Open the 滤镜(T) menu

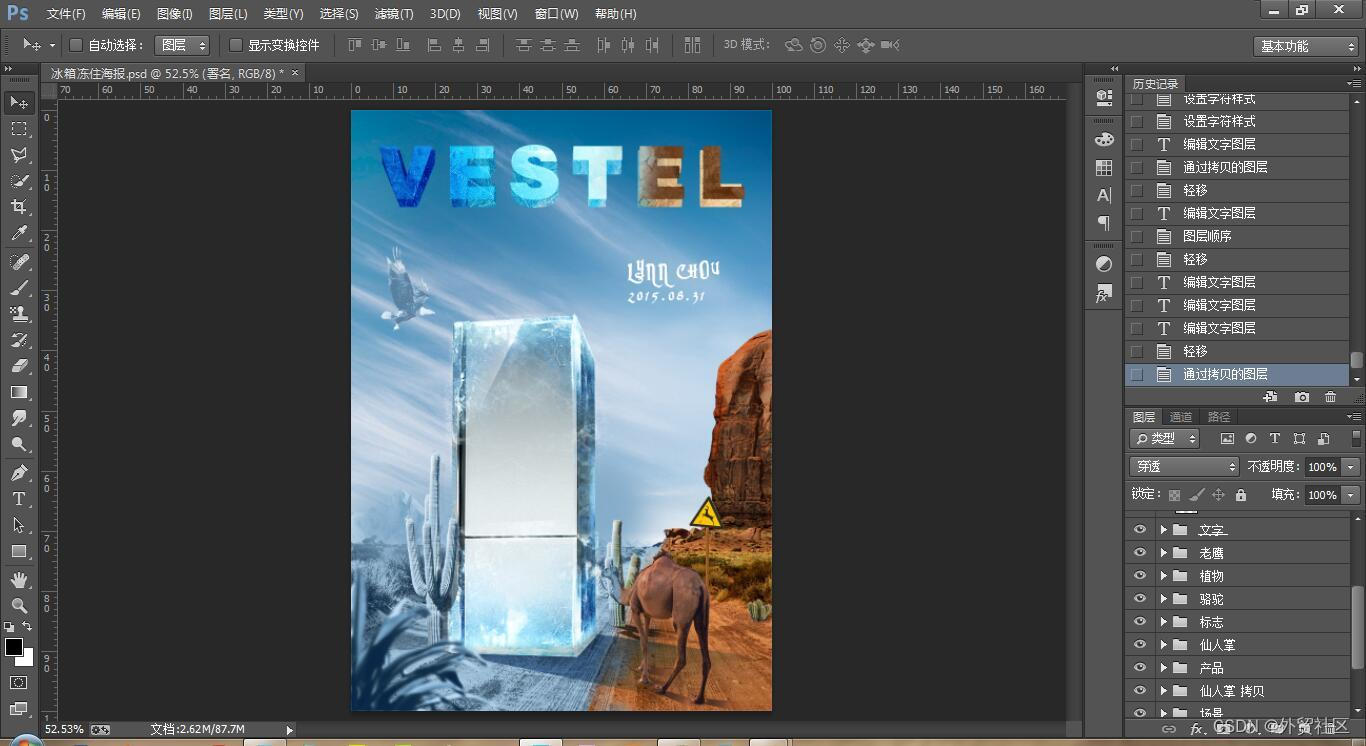393,14
